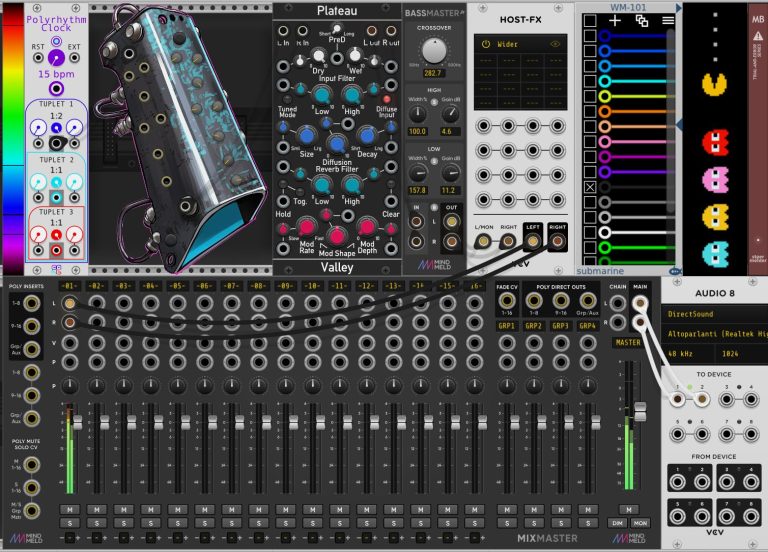Click the Host-FX RIGHT output jack
This screenshot has height=552, width=768.
pos(557,240)
